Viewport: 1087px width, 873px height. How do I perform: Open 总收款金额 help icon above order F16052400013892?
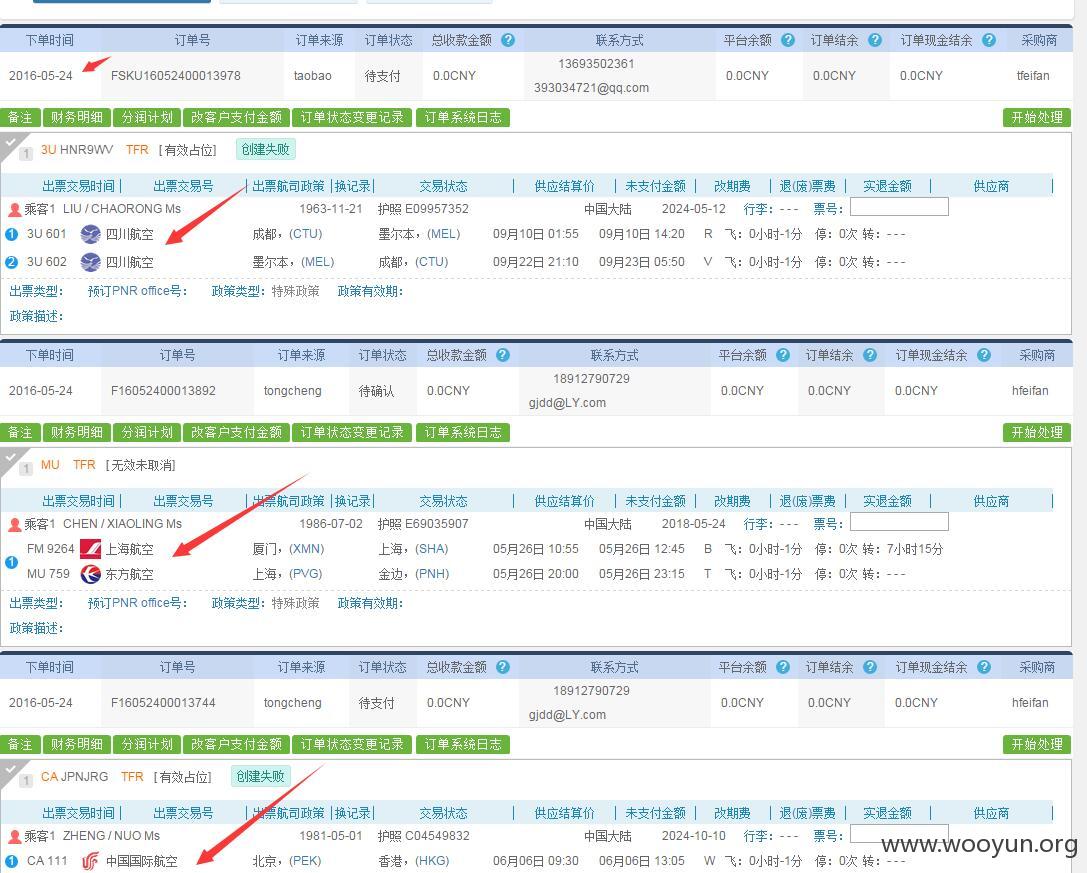point(503,355)
